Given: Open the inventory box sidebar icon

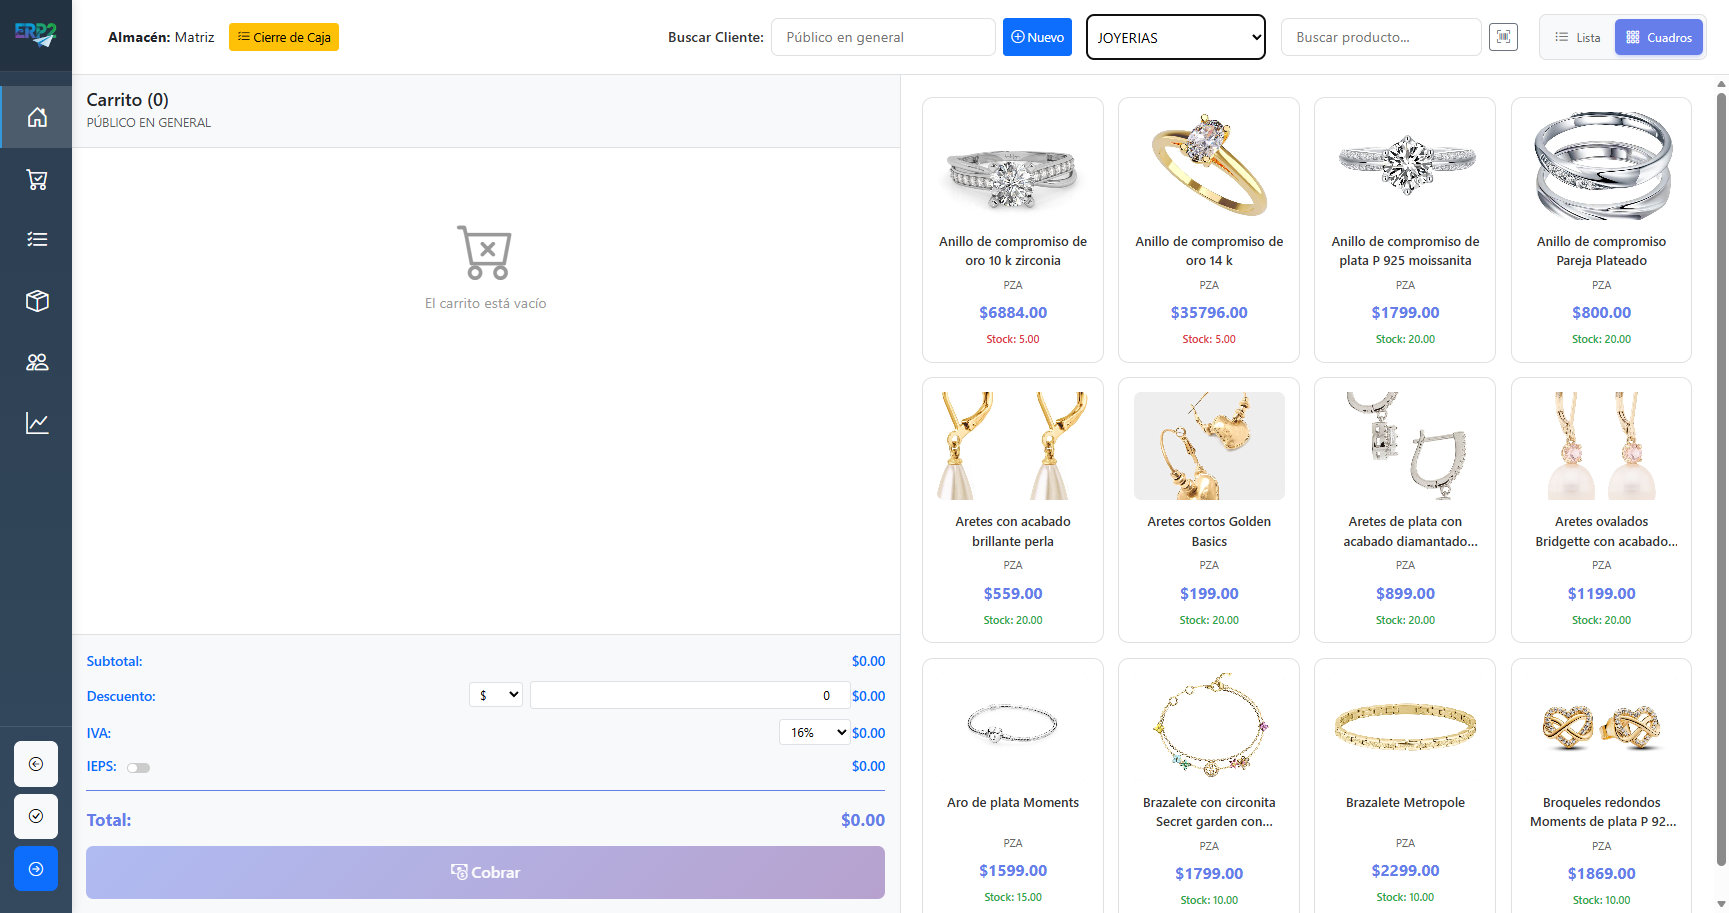Looking at the screenshot, I should (x=37, y=301).
